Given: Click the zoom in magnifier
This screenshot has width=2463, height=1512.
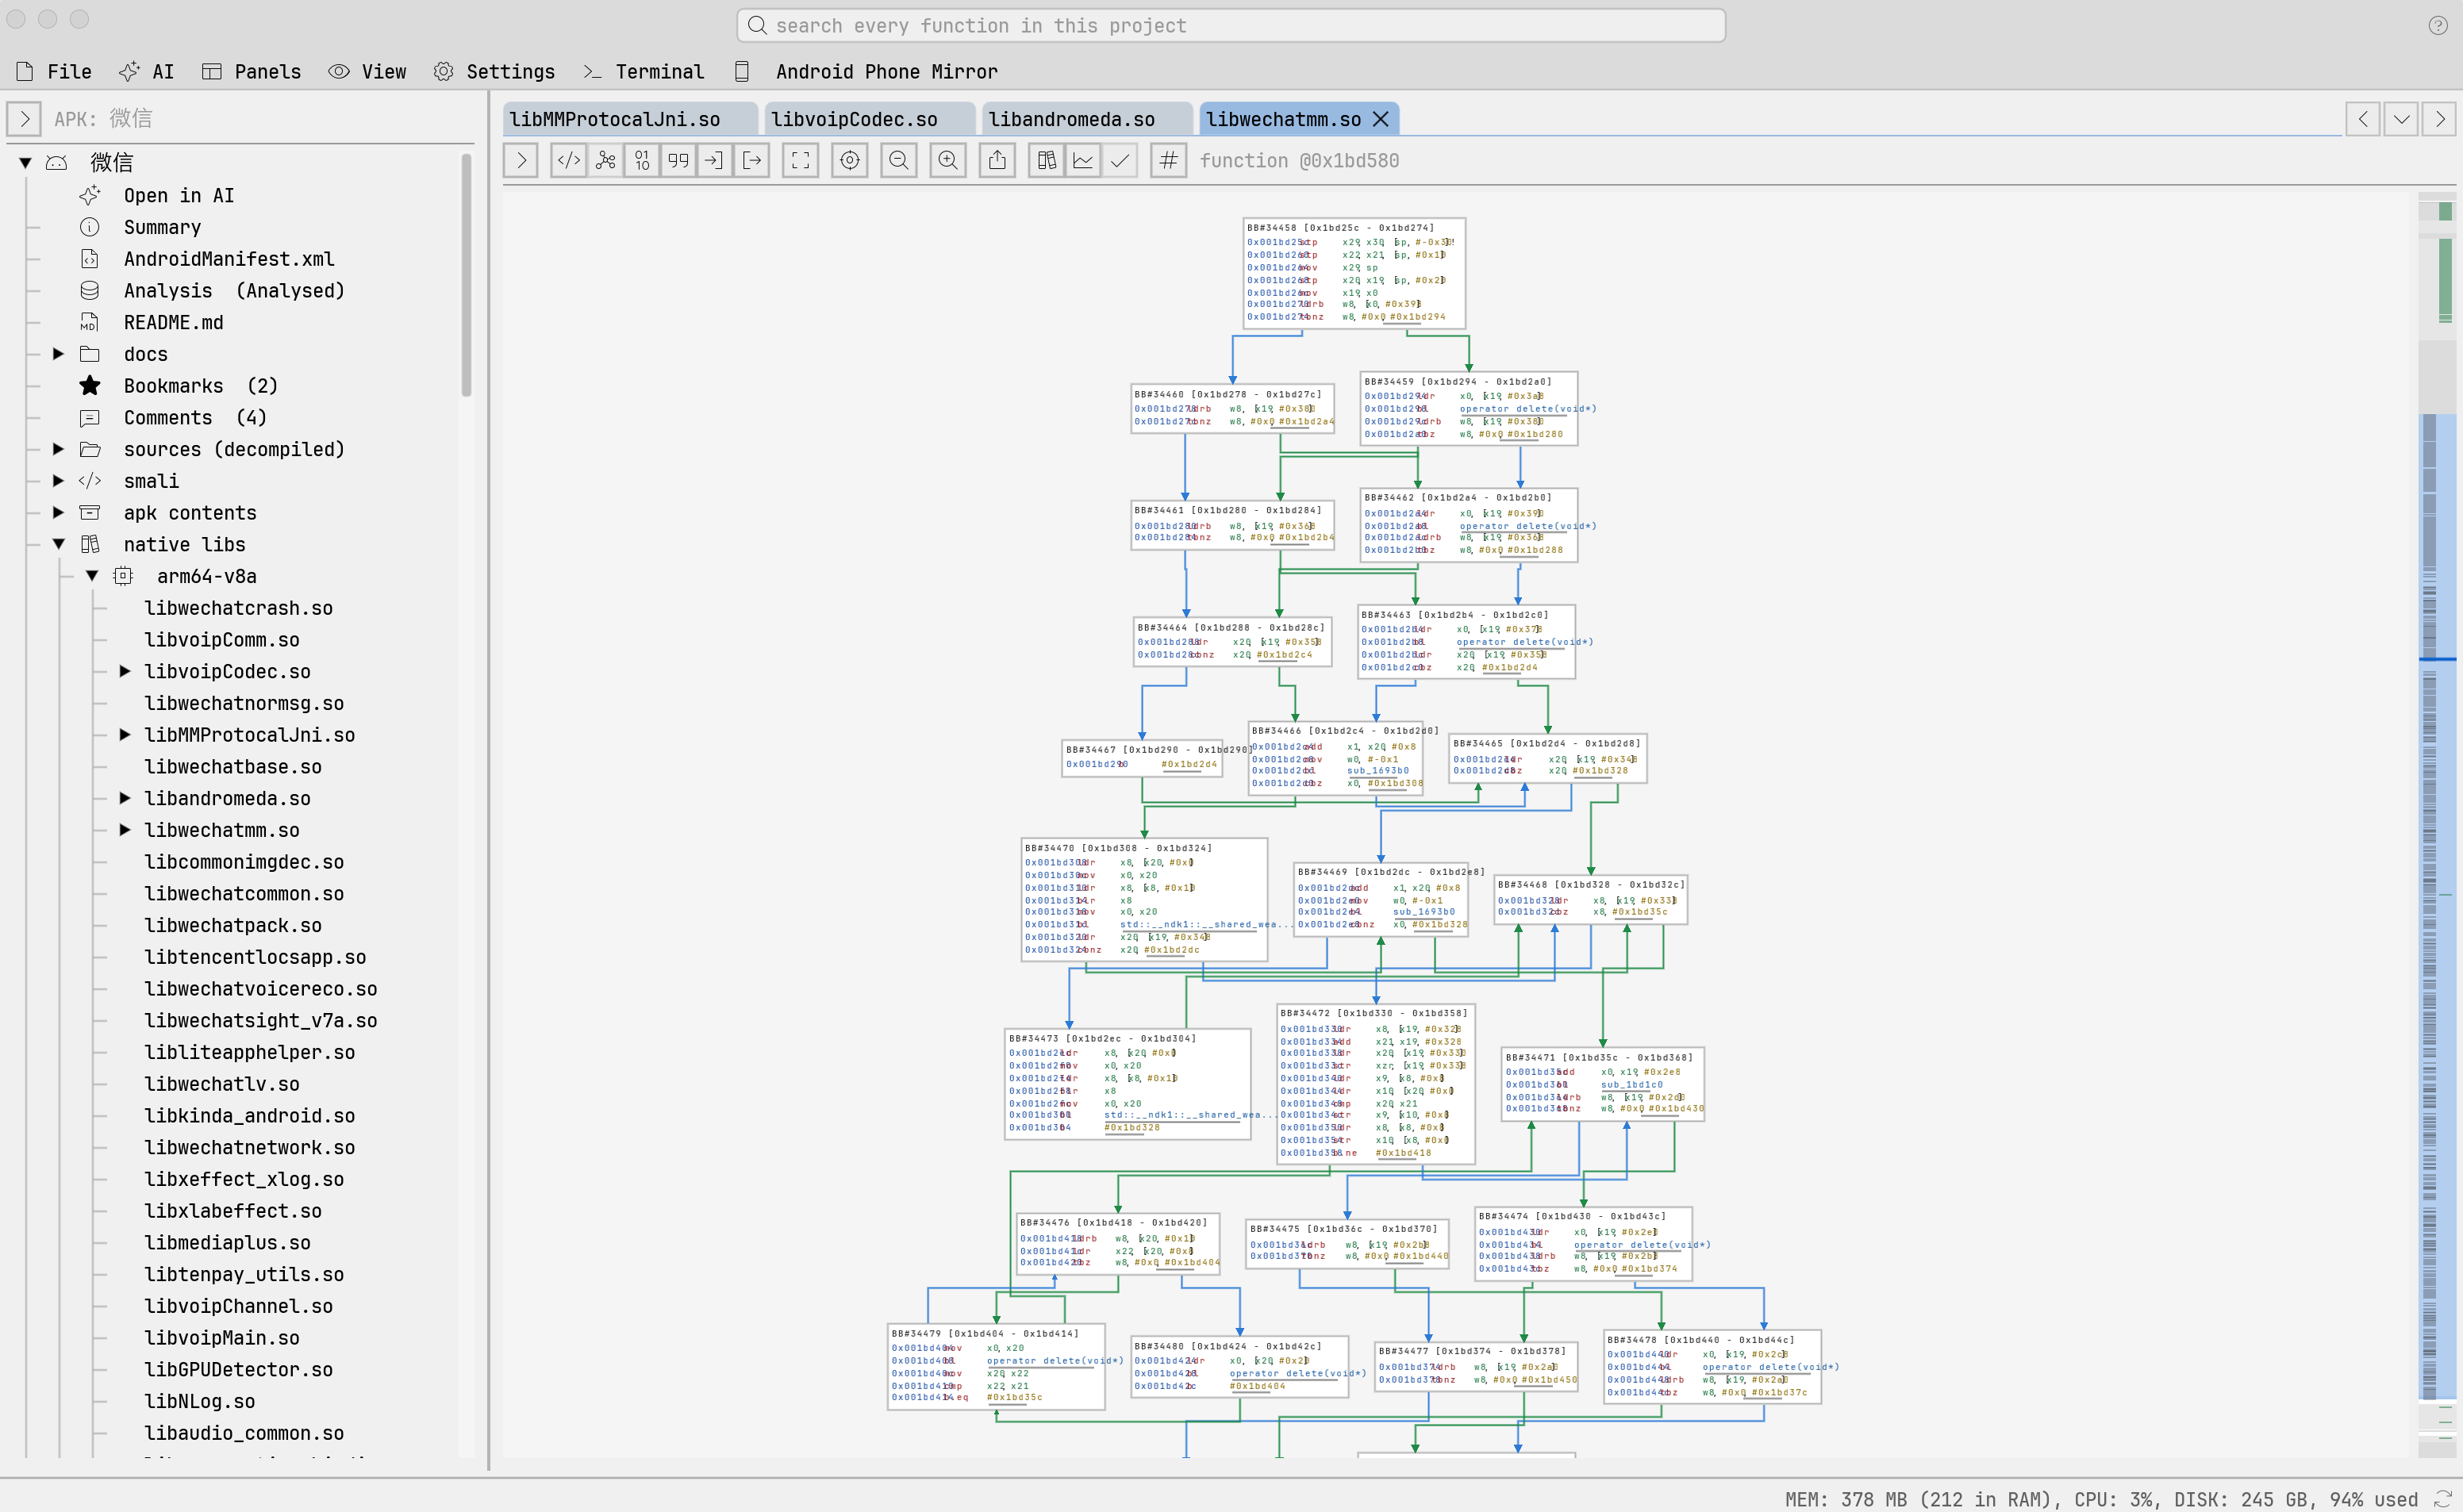Looking at the screenshot, I should click(948, 161).
